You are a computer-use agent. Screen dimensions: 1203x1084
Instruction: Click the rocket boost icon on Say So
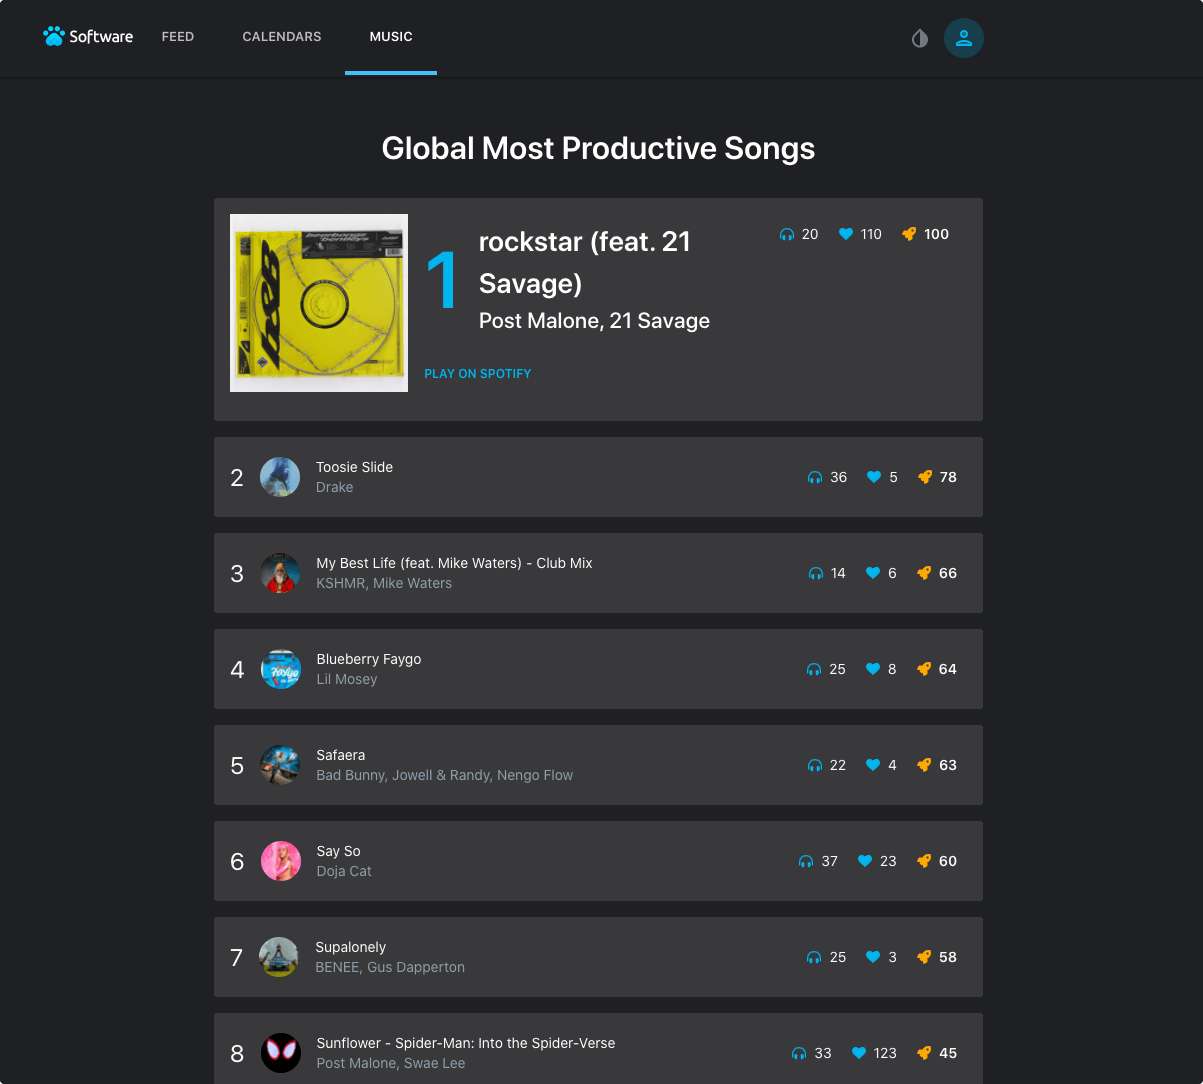922,861
